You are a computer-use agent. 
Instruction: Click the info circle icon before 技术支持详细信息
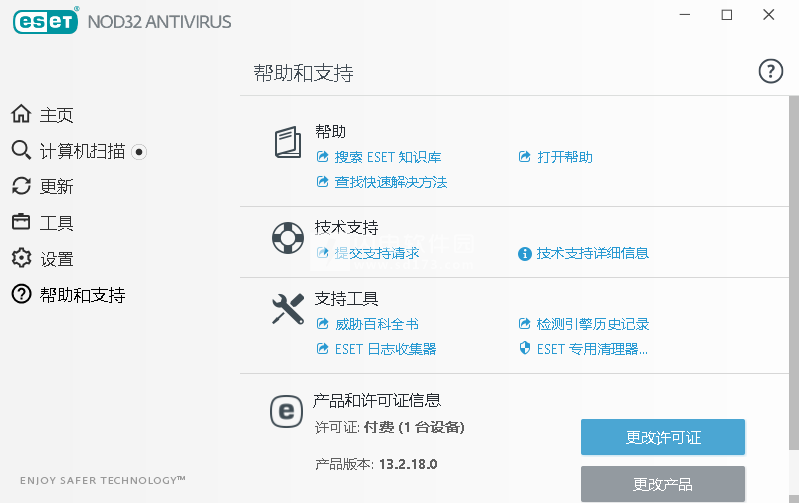(524, 253)
